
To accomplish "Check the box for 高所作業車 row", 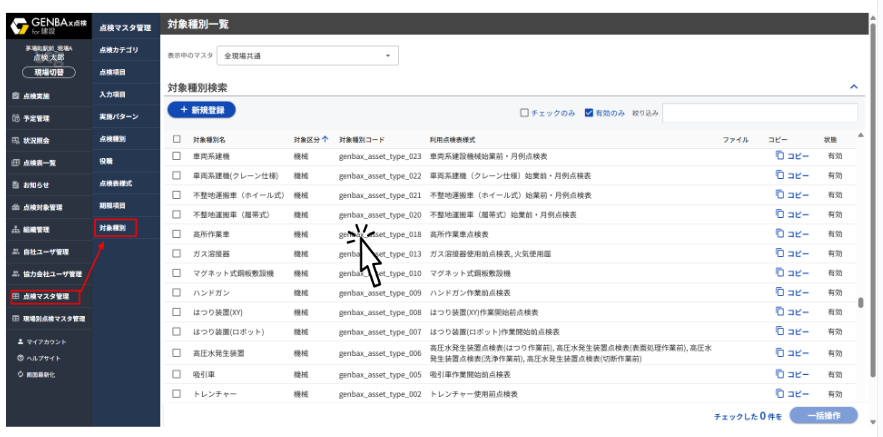I will 177,234.
